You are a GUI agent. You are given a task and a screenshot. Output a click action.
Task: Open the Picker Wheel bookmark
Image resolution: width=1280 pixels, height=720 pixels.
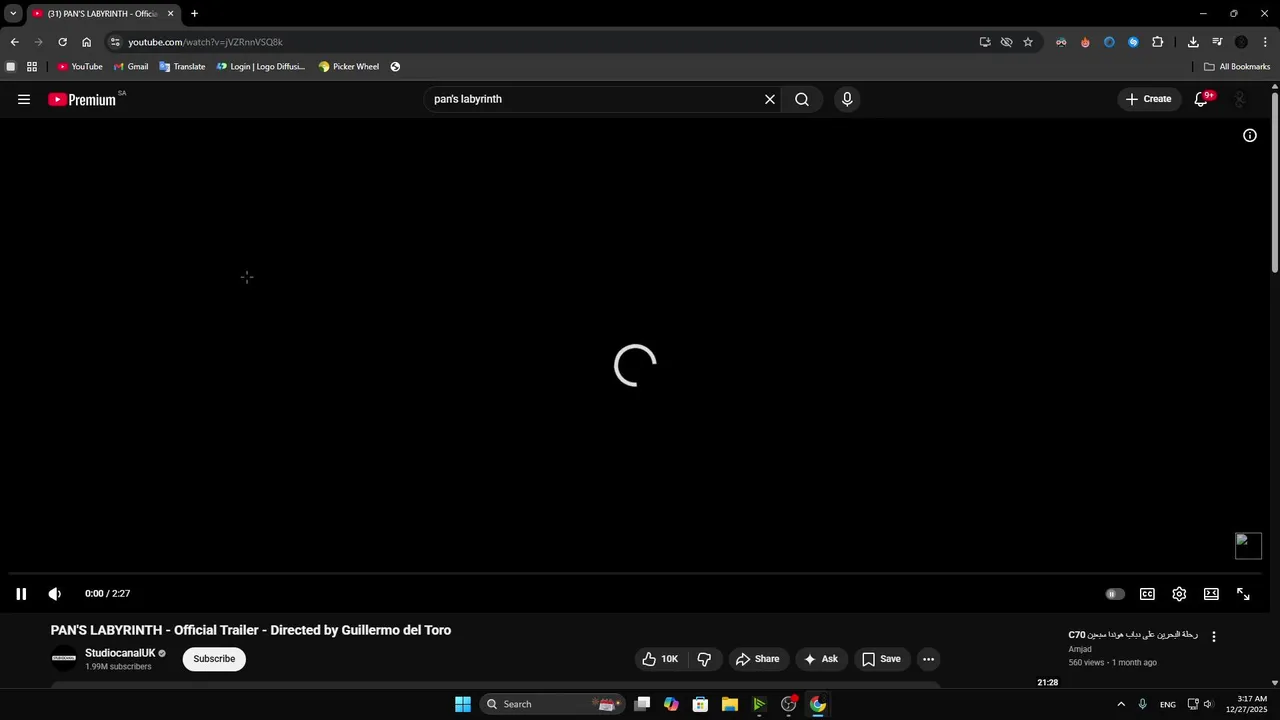348,67
